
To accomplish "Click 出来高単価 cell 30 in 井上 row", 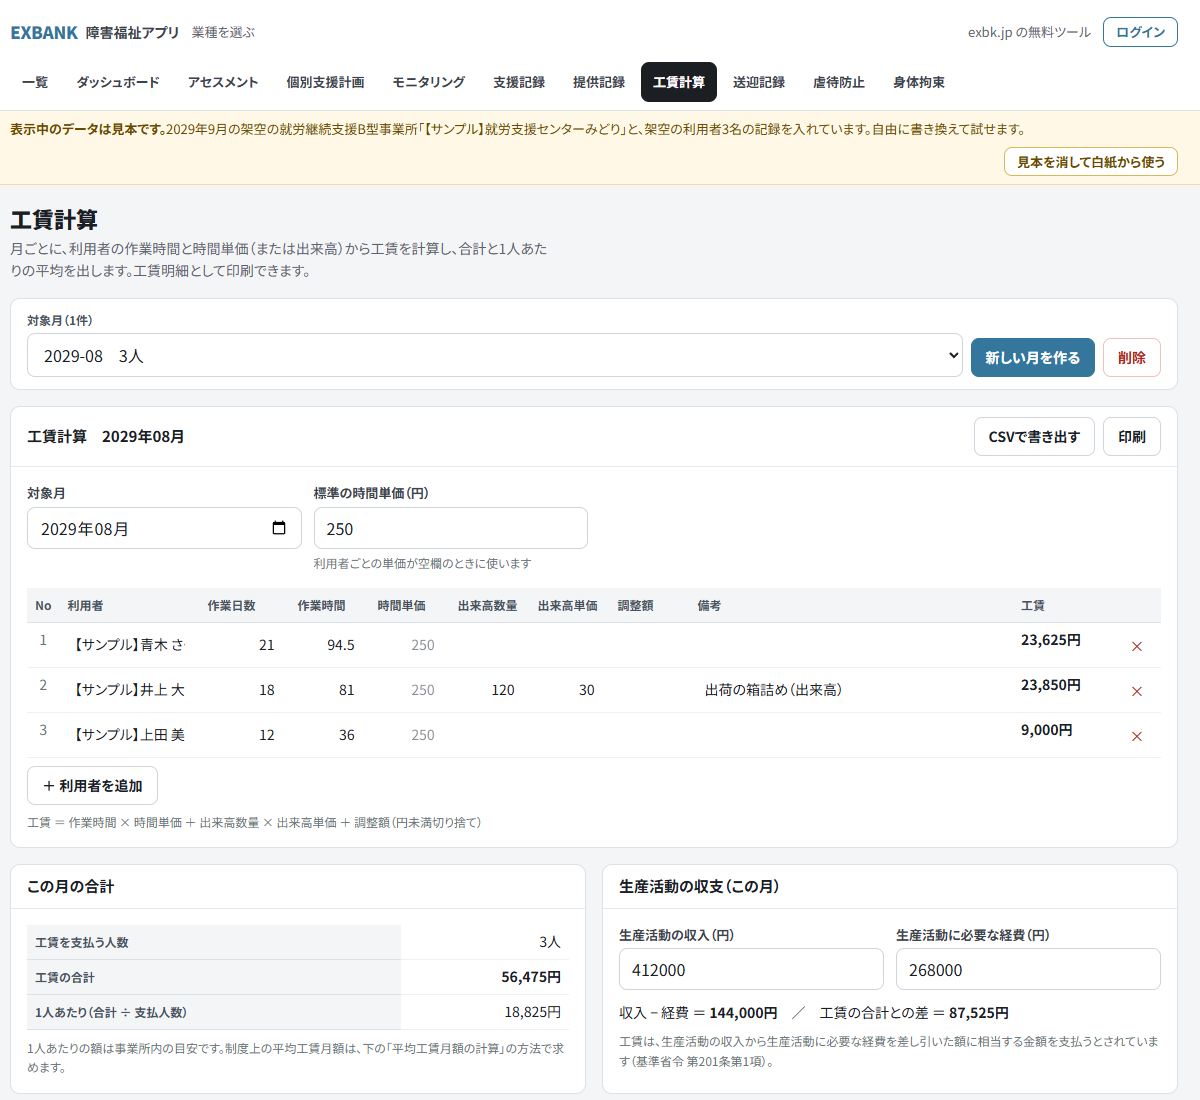I will pos(568,690).
